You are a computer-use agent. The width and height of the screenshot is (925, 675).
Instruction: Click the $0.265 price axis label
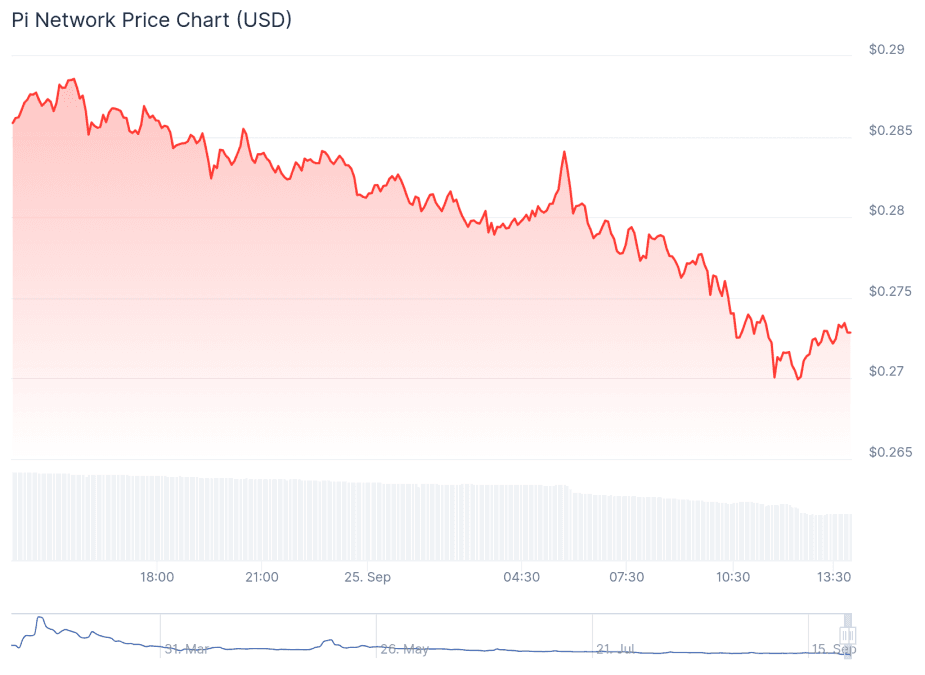(891, 453)
